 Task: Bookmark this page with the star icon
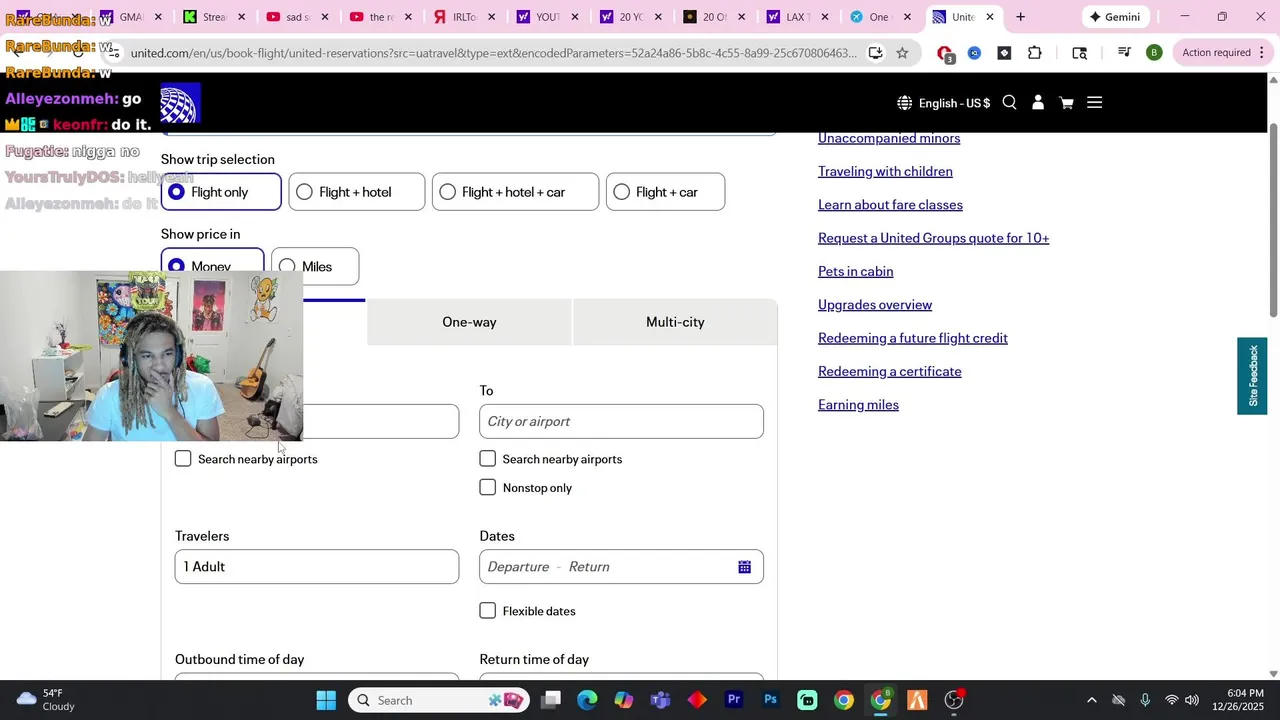(x=902, y=53)
